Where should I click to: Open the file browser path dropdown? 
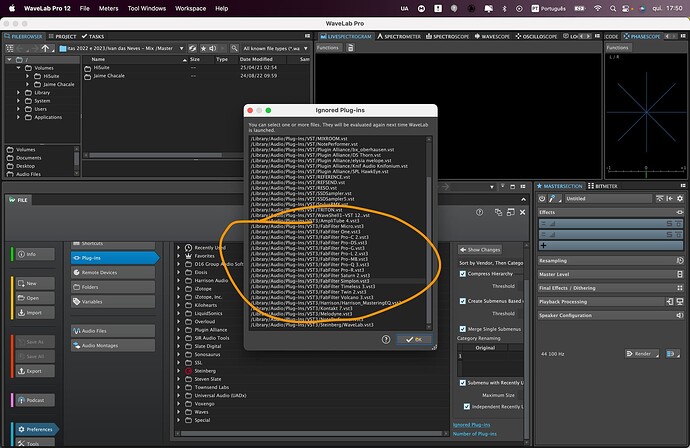click(181, 48)
